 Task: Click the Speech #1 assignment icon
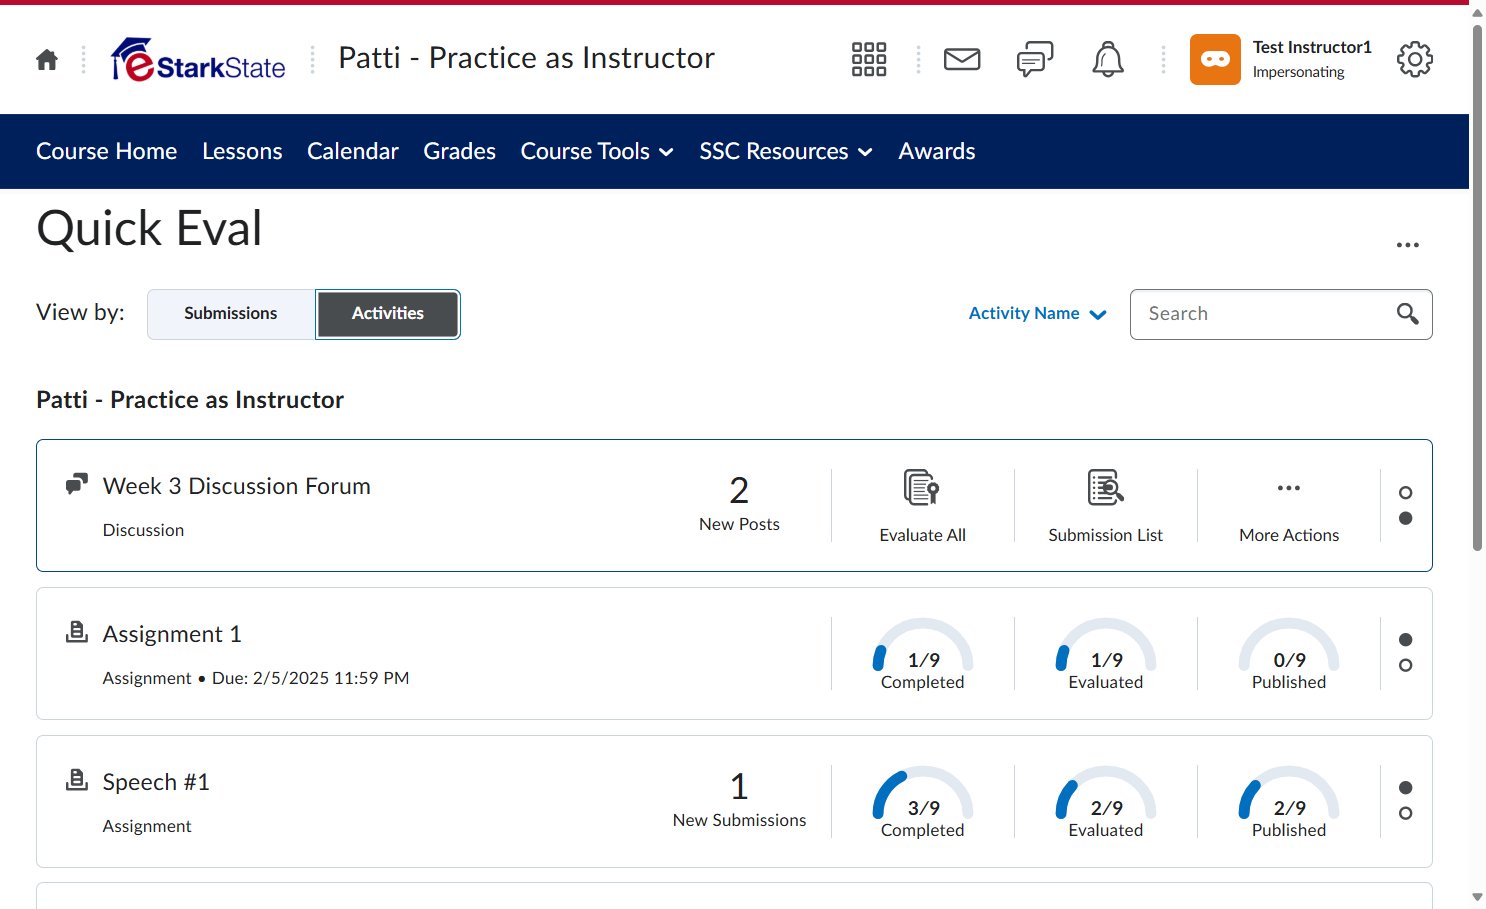[x=77, y=779]
